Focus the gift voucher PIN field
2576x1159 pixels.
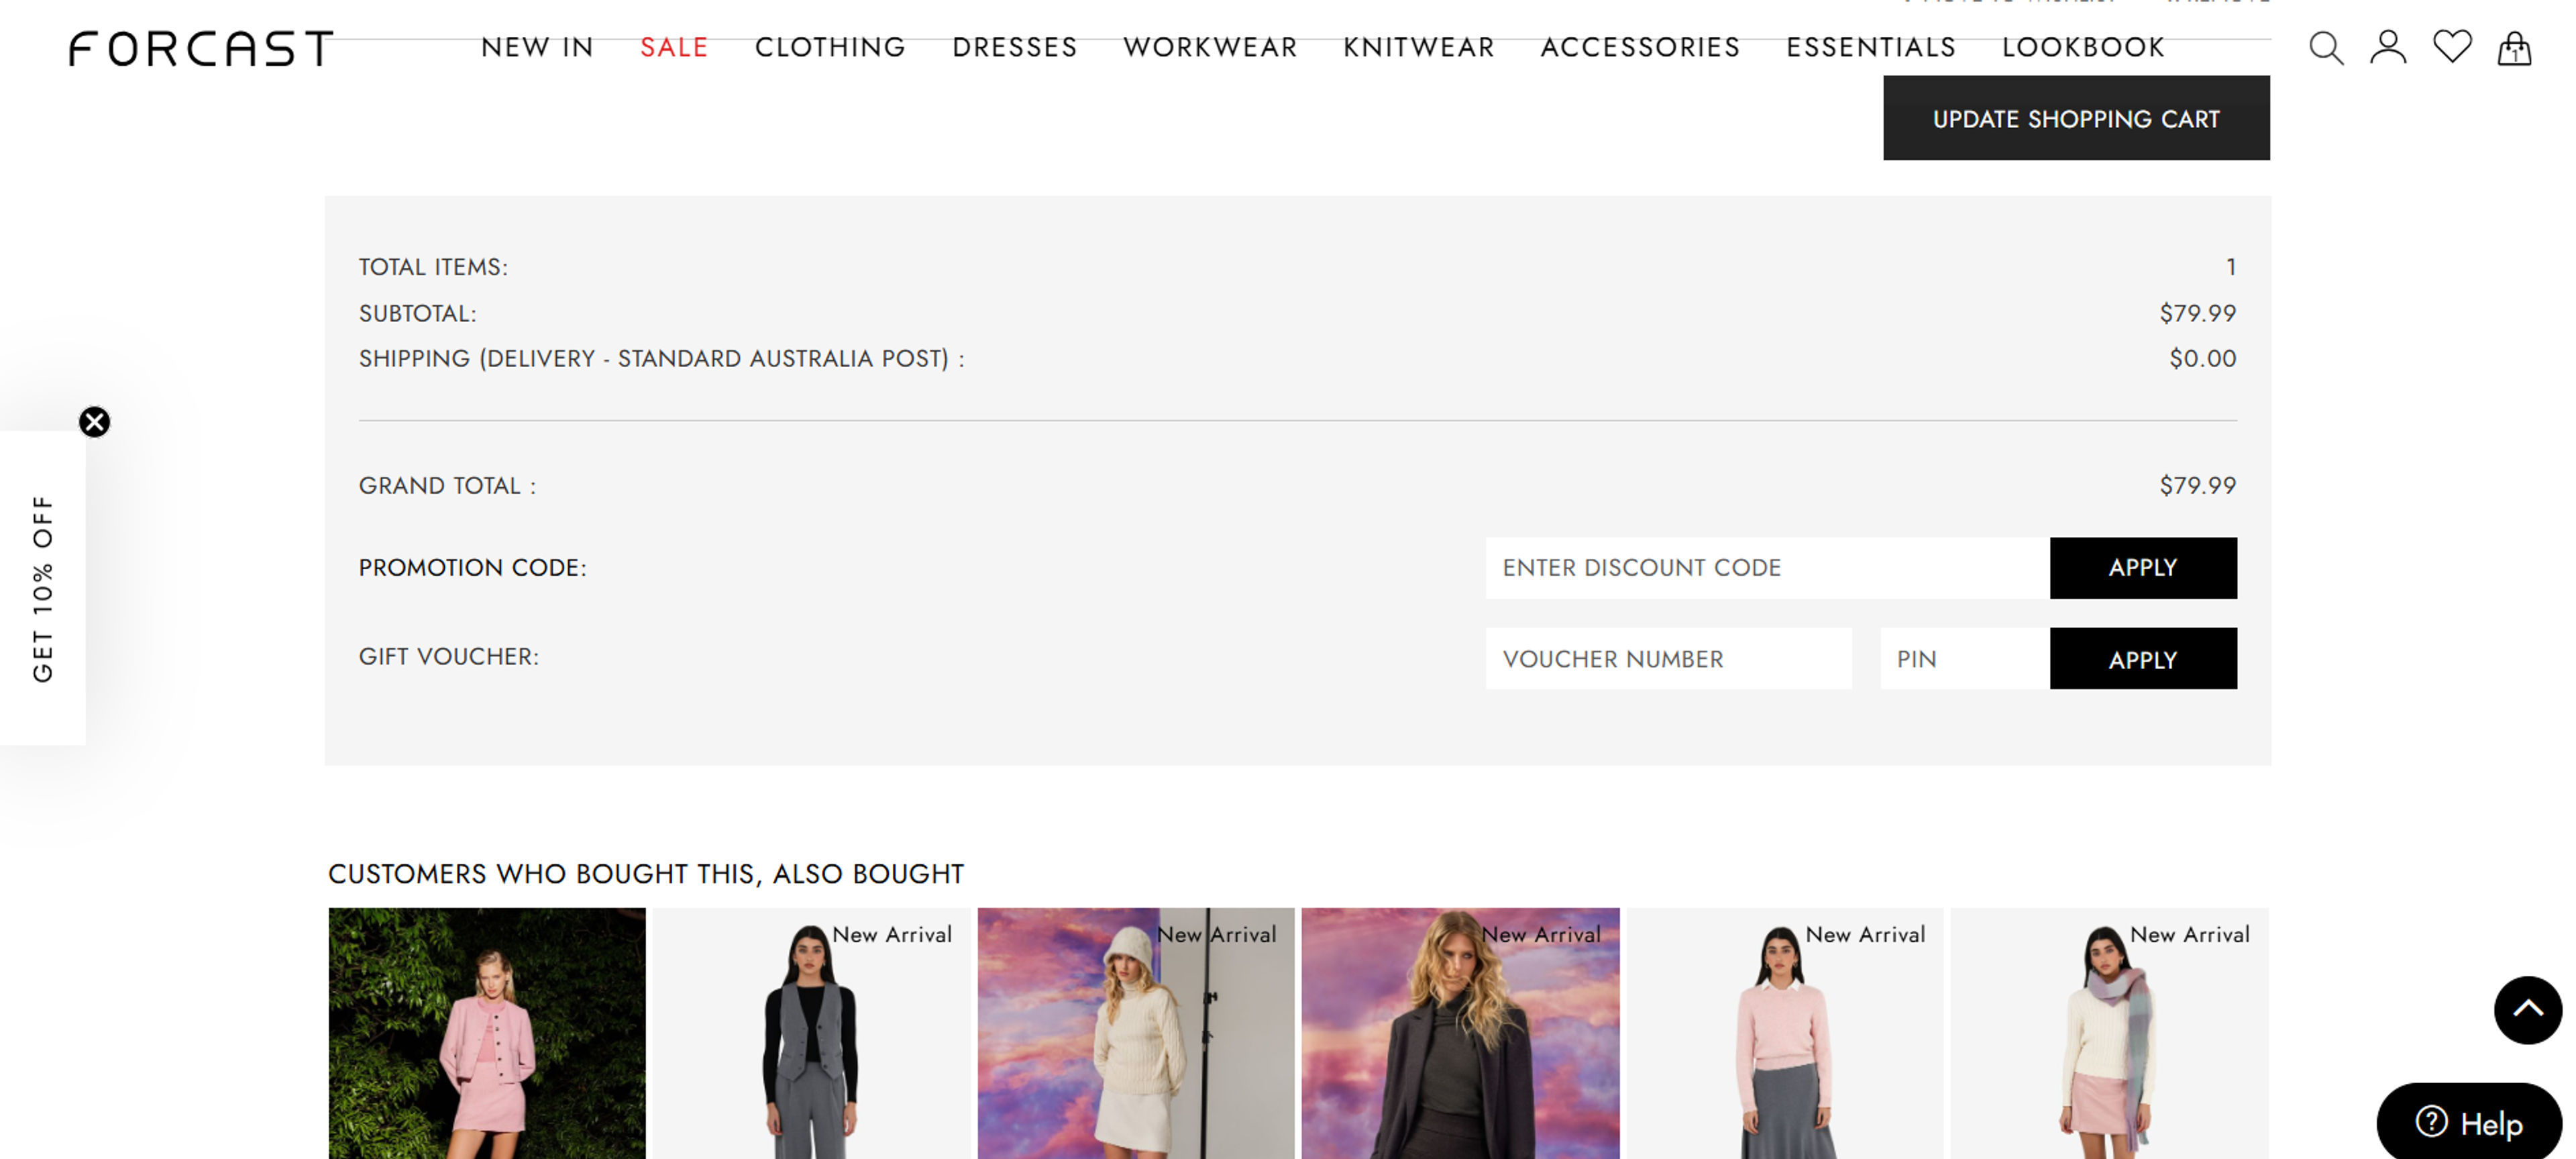tap(1964, 659)
